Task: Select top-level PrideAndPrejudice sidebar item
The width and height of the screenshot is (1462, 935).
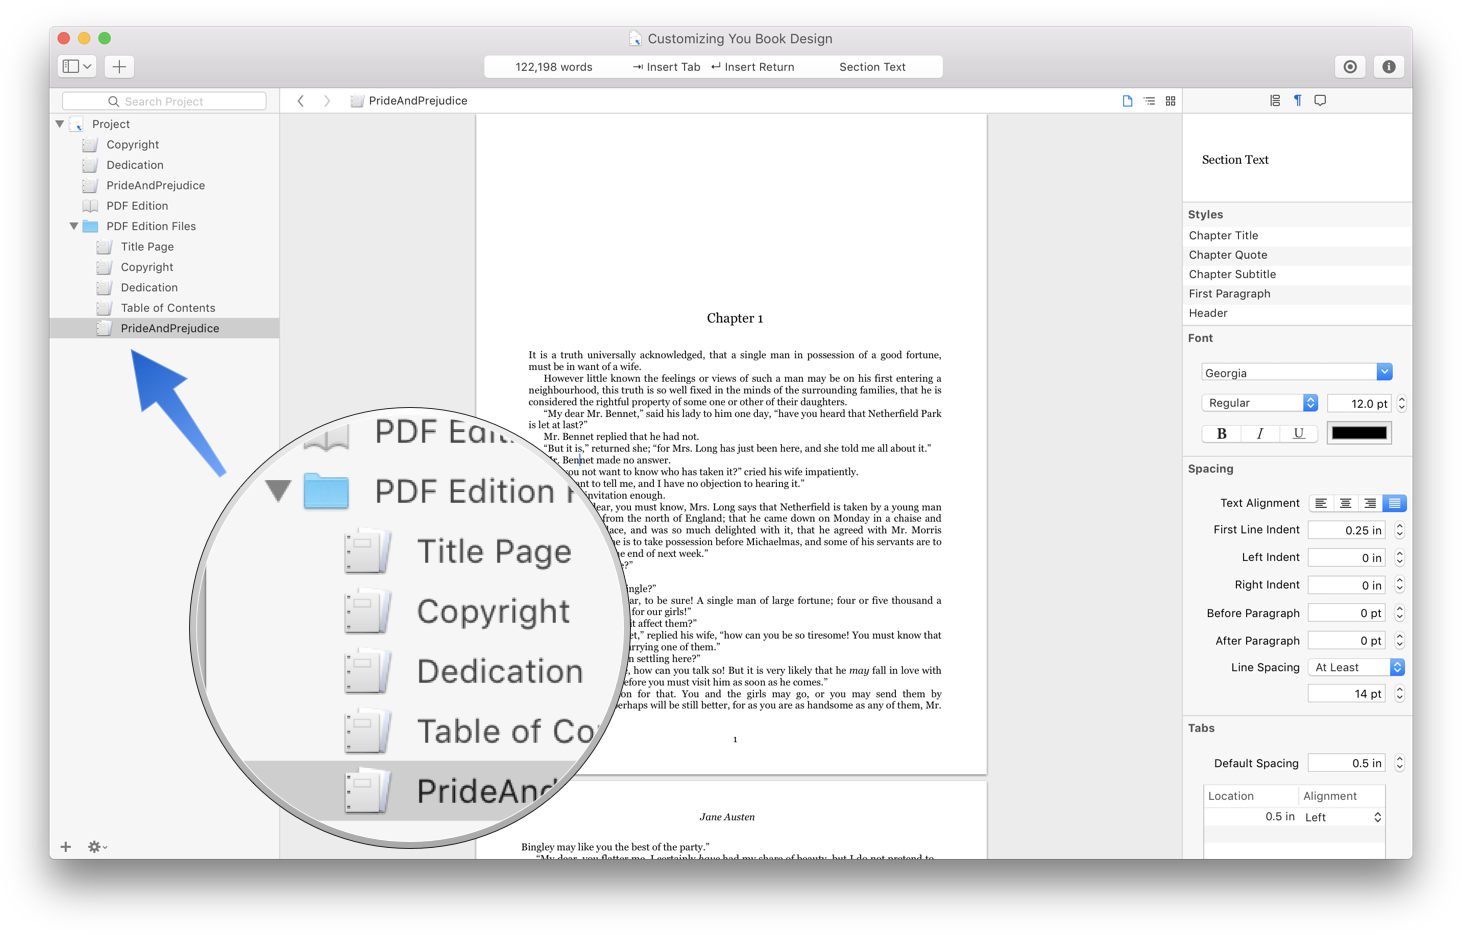Action: (x=165, y=186)
